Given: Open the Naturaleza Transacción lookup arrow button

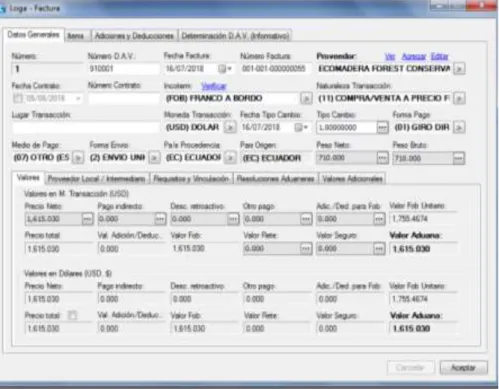Looking at the screenshot, I should point(459,98).
